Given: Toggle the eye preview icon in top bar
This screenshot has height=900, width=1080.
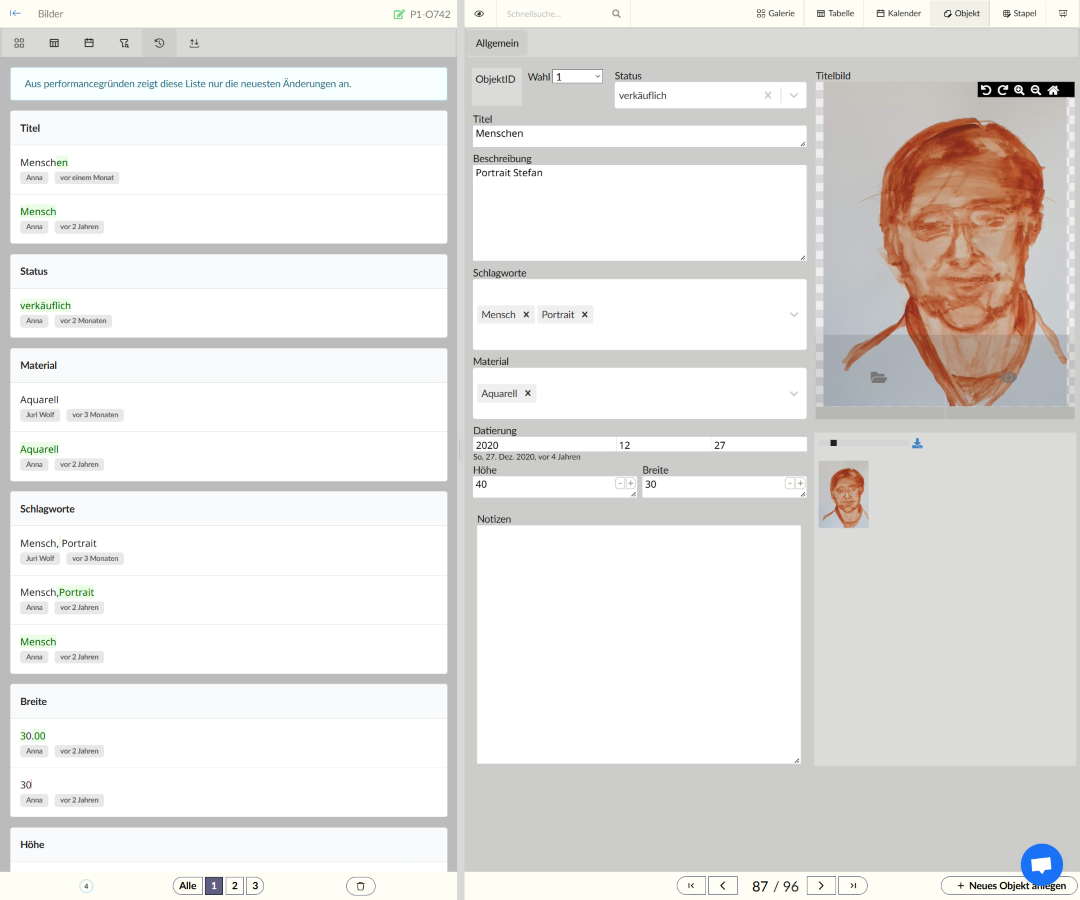Looking at the screenshot, I should coord(479,14).
